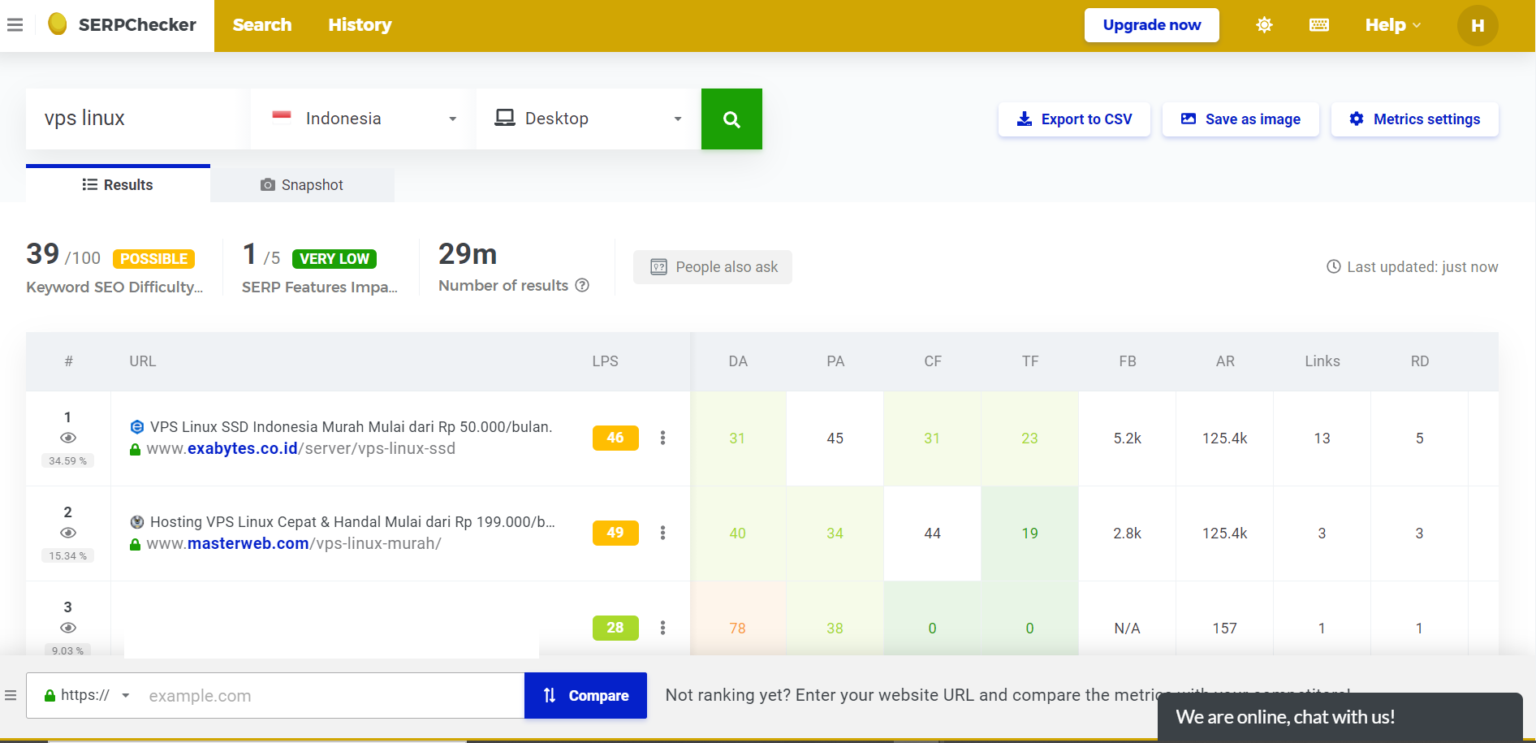Expand the Indonesia location dropdown

[x=364, y=119]
